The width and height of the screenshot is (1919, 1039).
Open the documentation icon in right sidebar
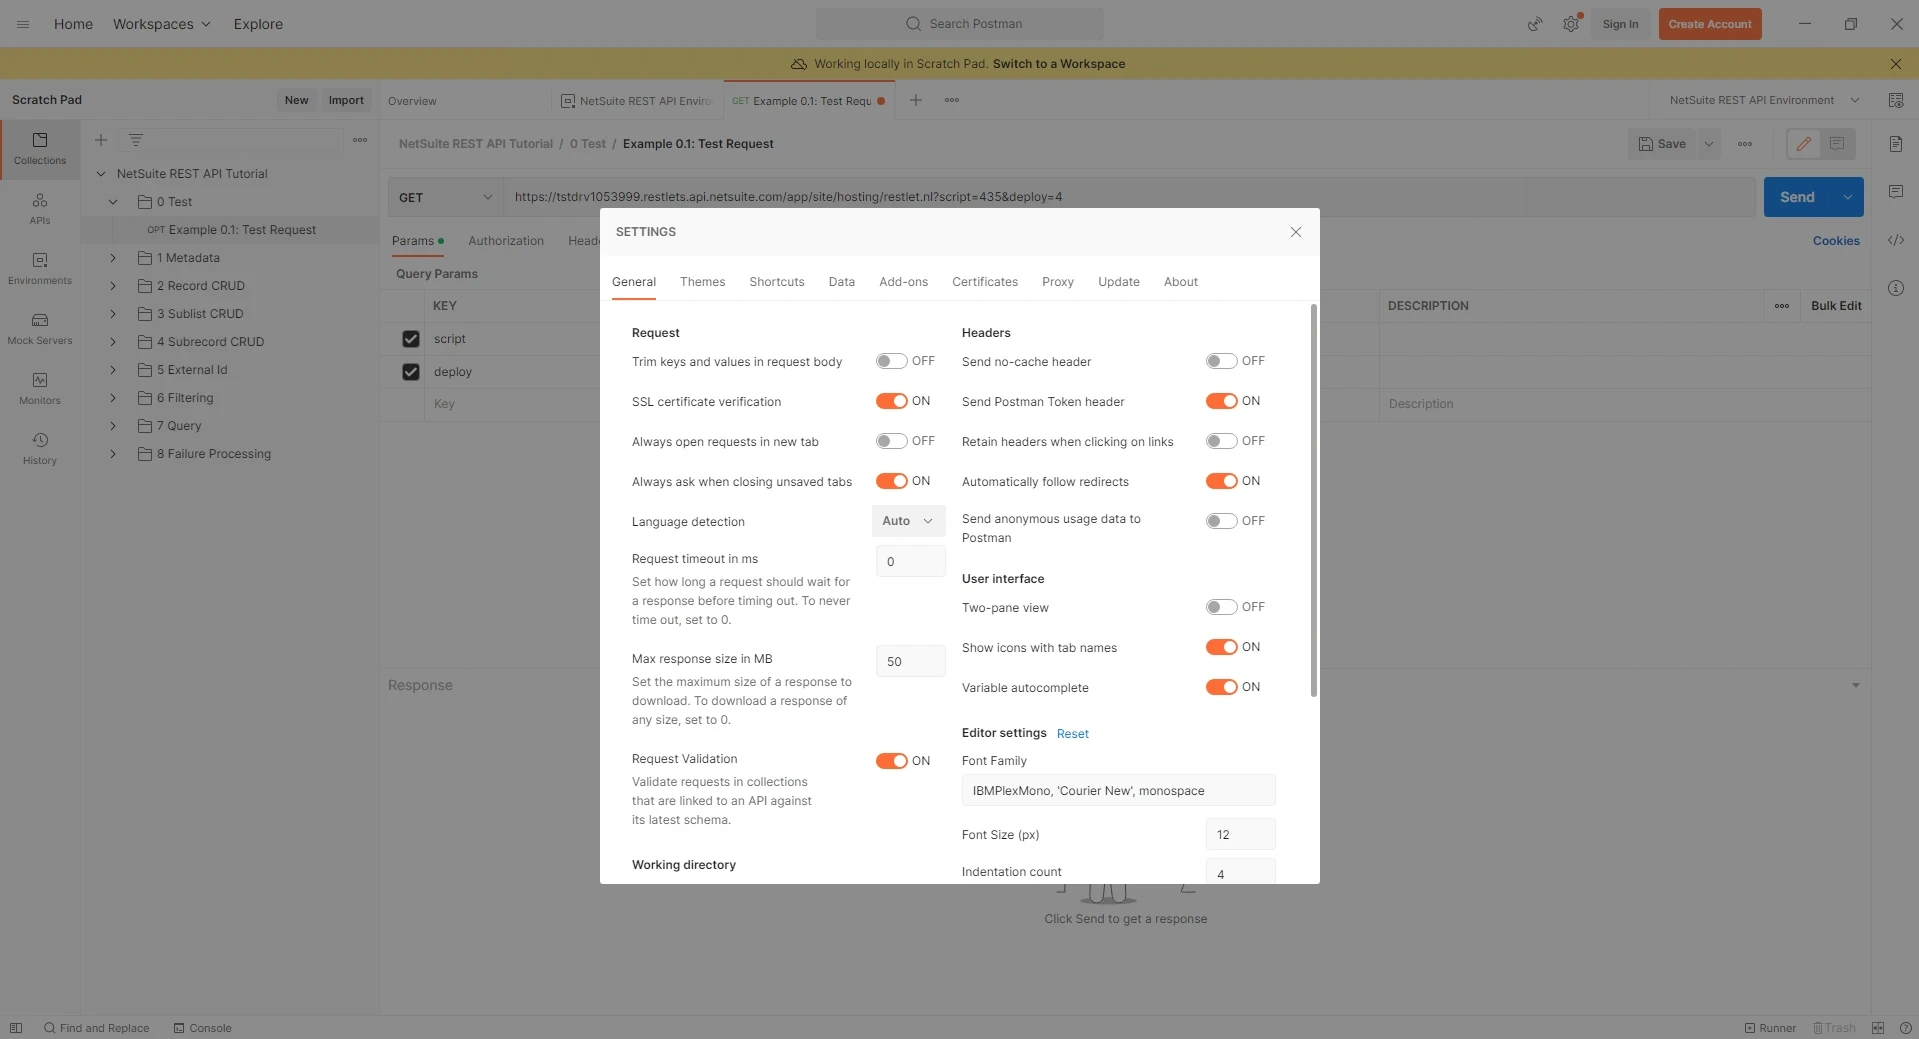click(1896, 144)
